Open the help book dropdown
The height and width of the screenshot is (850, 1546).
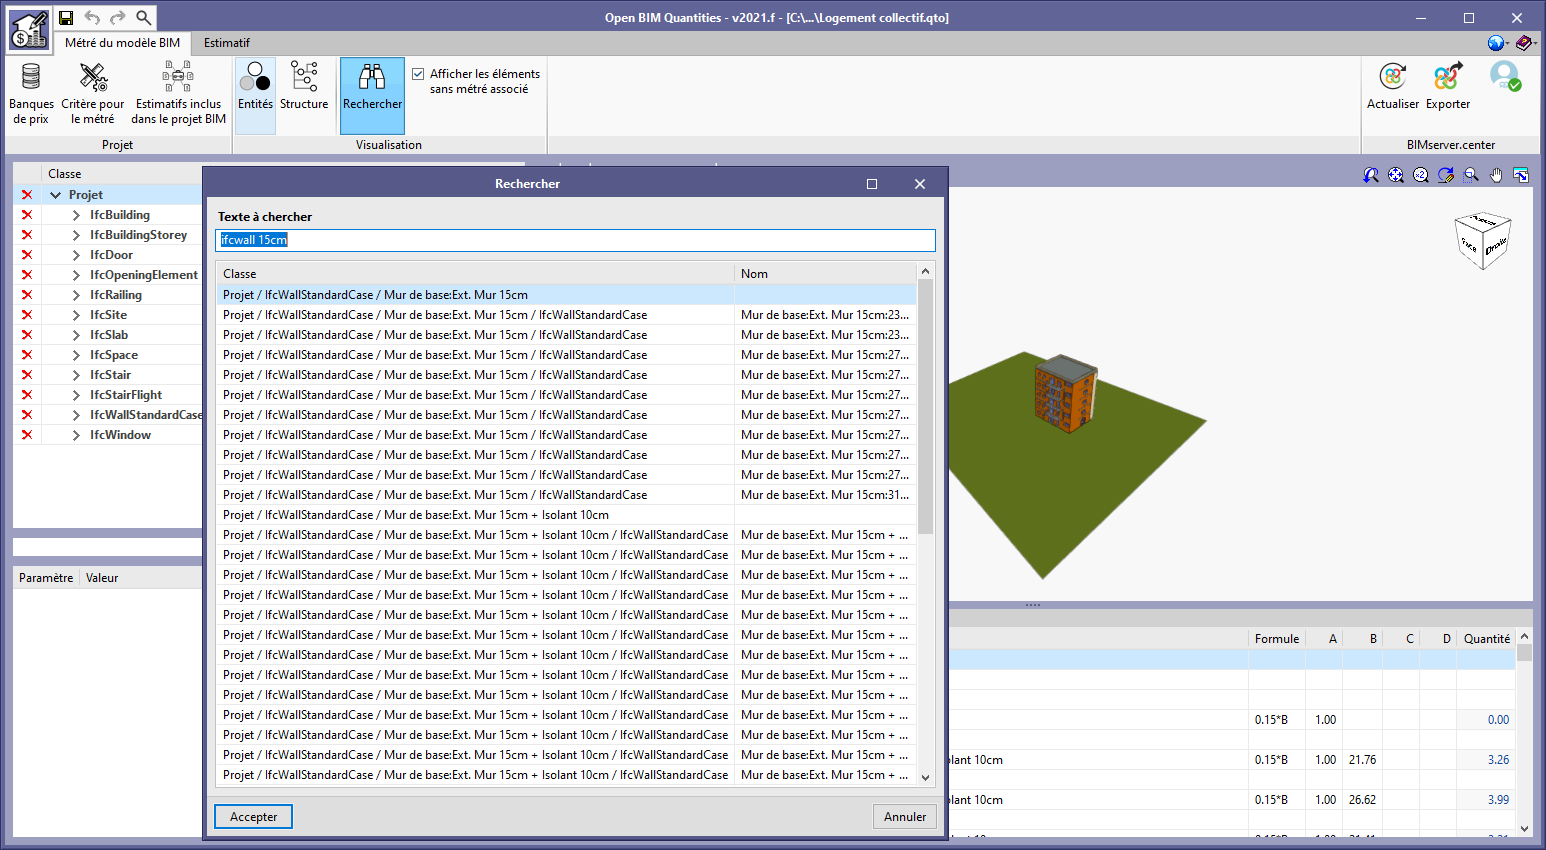(x=1526, y=43)
